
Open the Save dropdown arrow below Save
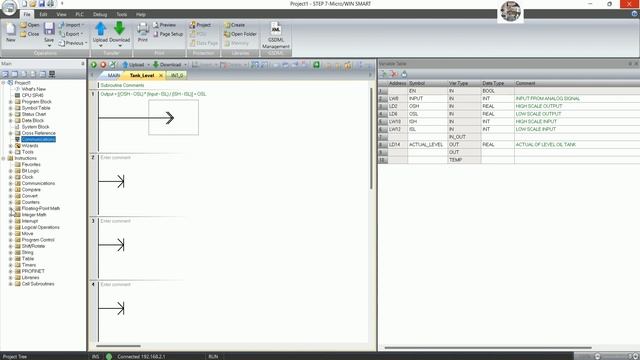pyautogui.click(x=49, y=45)
